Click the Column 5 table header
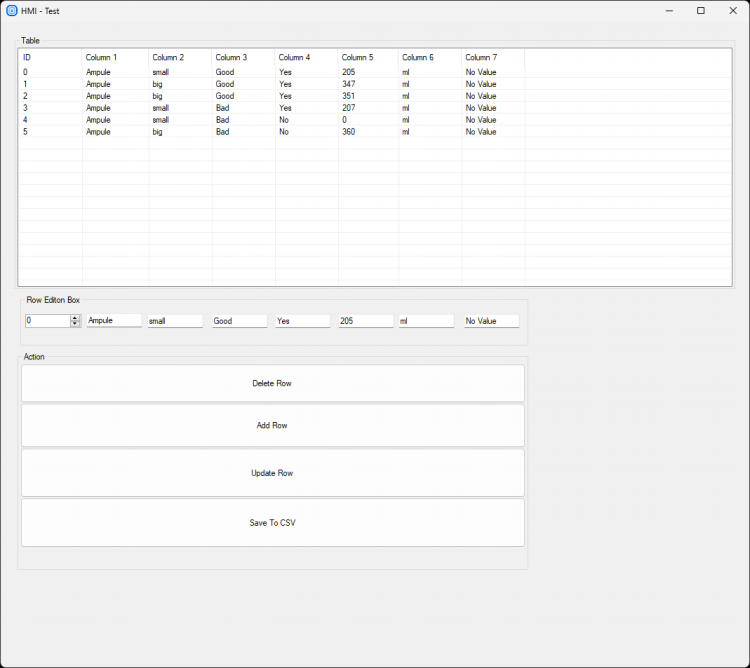Image resolution: width=750 pixels, height=668 pixels. (368, 58)
